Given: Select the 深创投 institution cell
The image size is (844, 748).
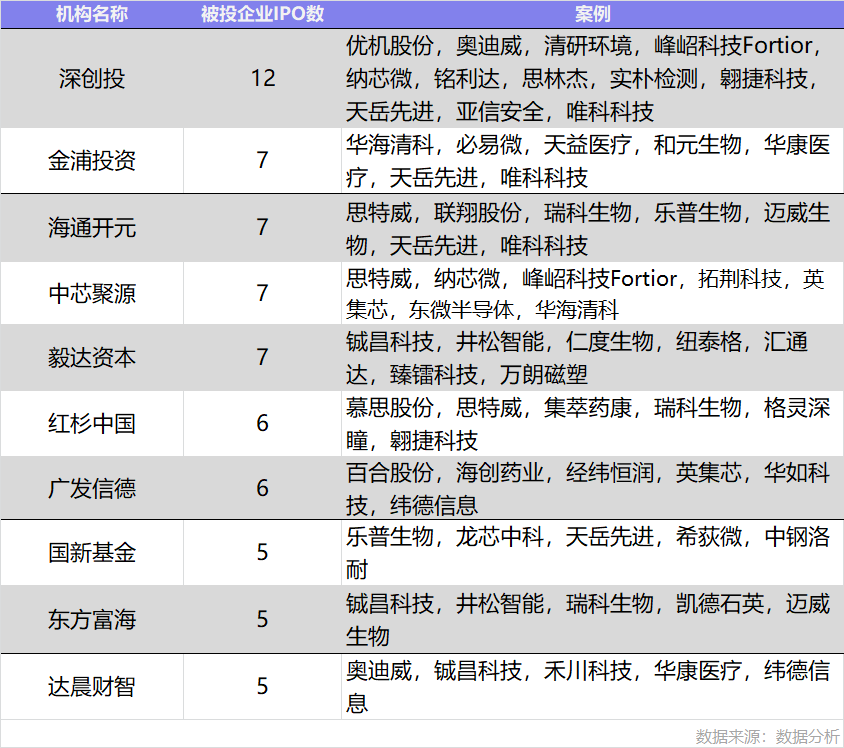Looking at the screenshot, I should click(x=92, y=79).
